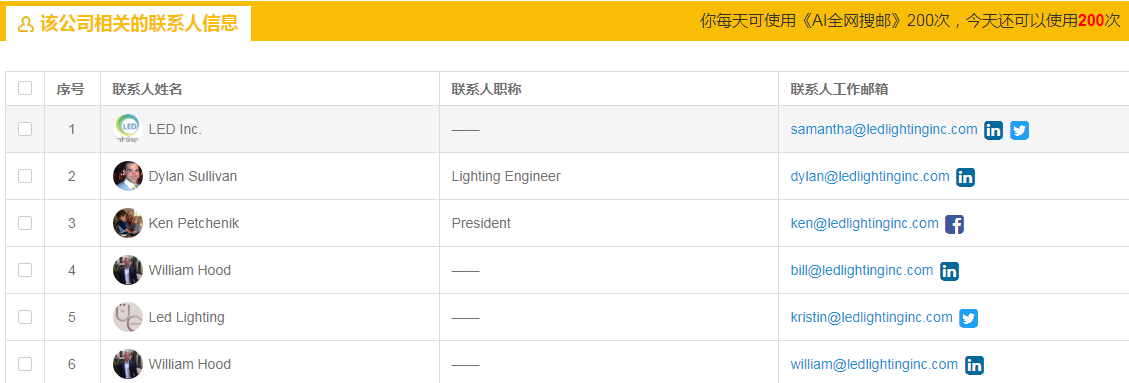
Task: Click Dylan Sullivan's profile photo
Action: coord(127,176)
